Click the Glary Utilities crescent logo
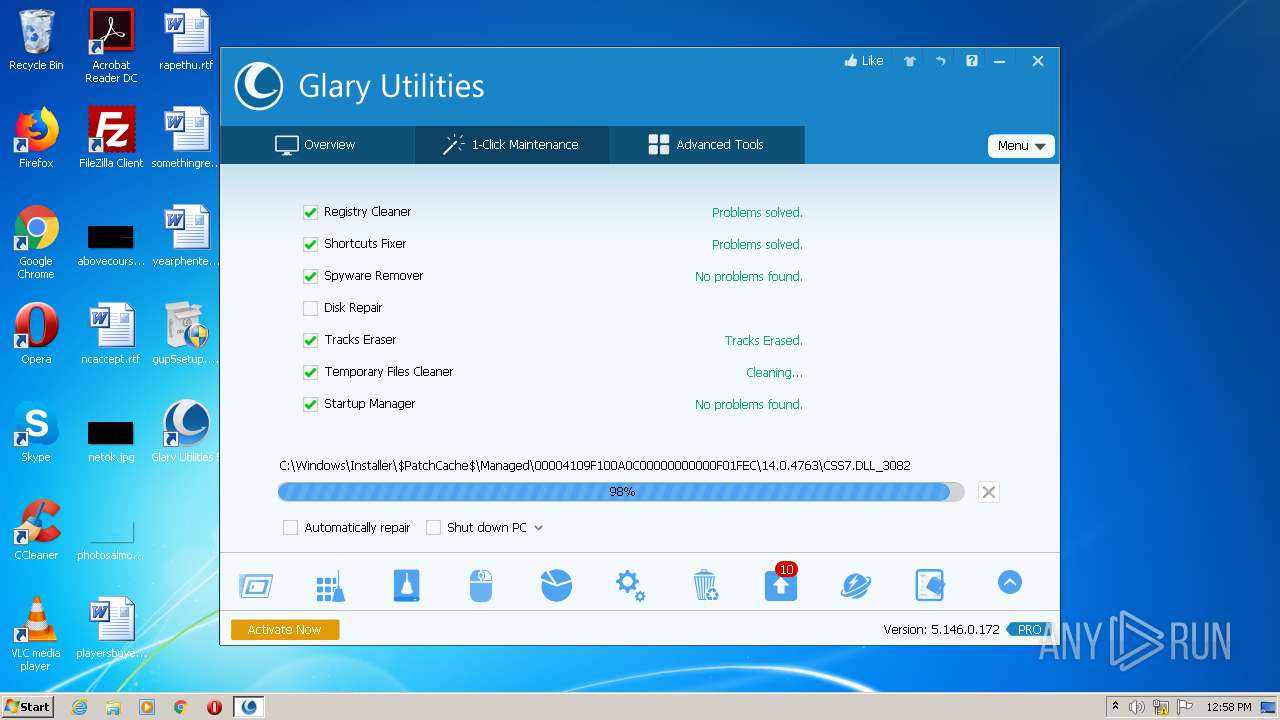 258,86
